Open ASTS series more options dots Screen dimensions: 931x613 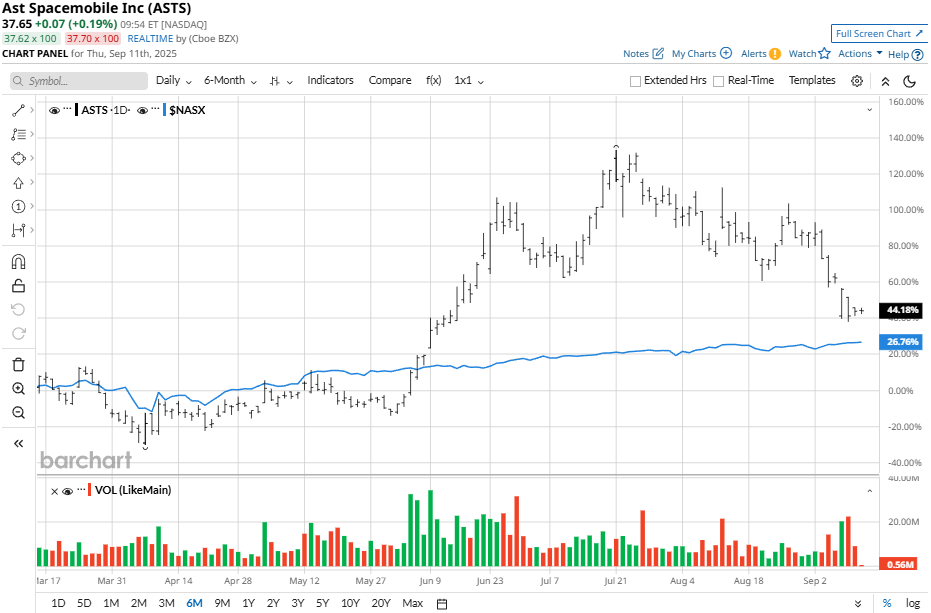[68, 109]
